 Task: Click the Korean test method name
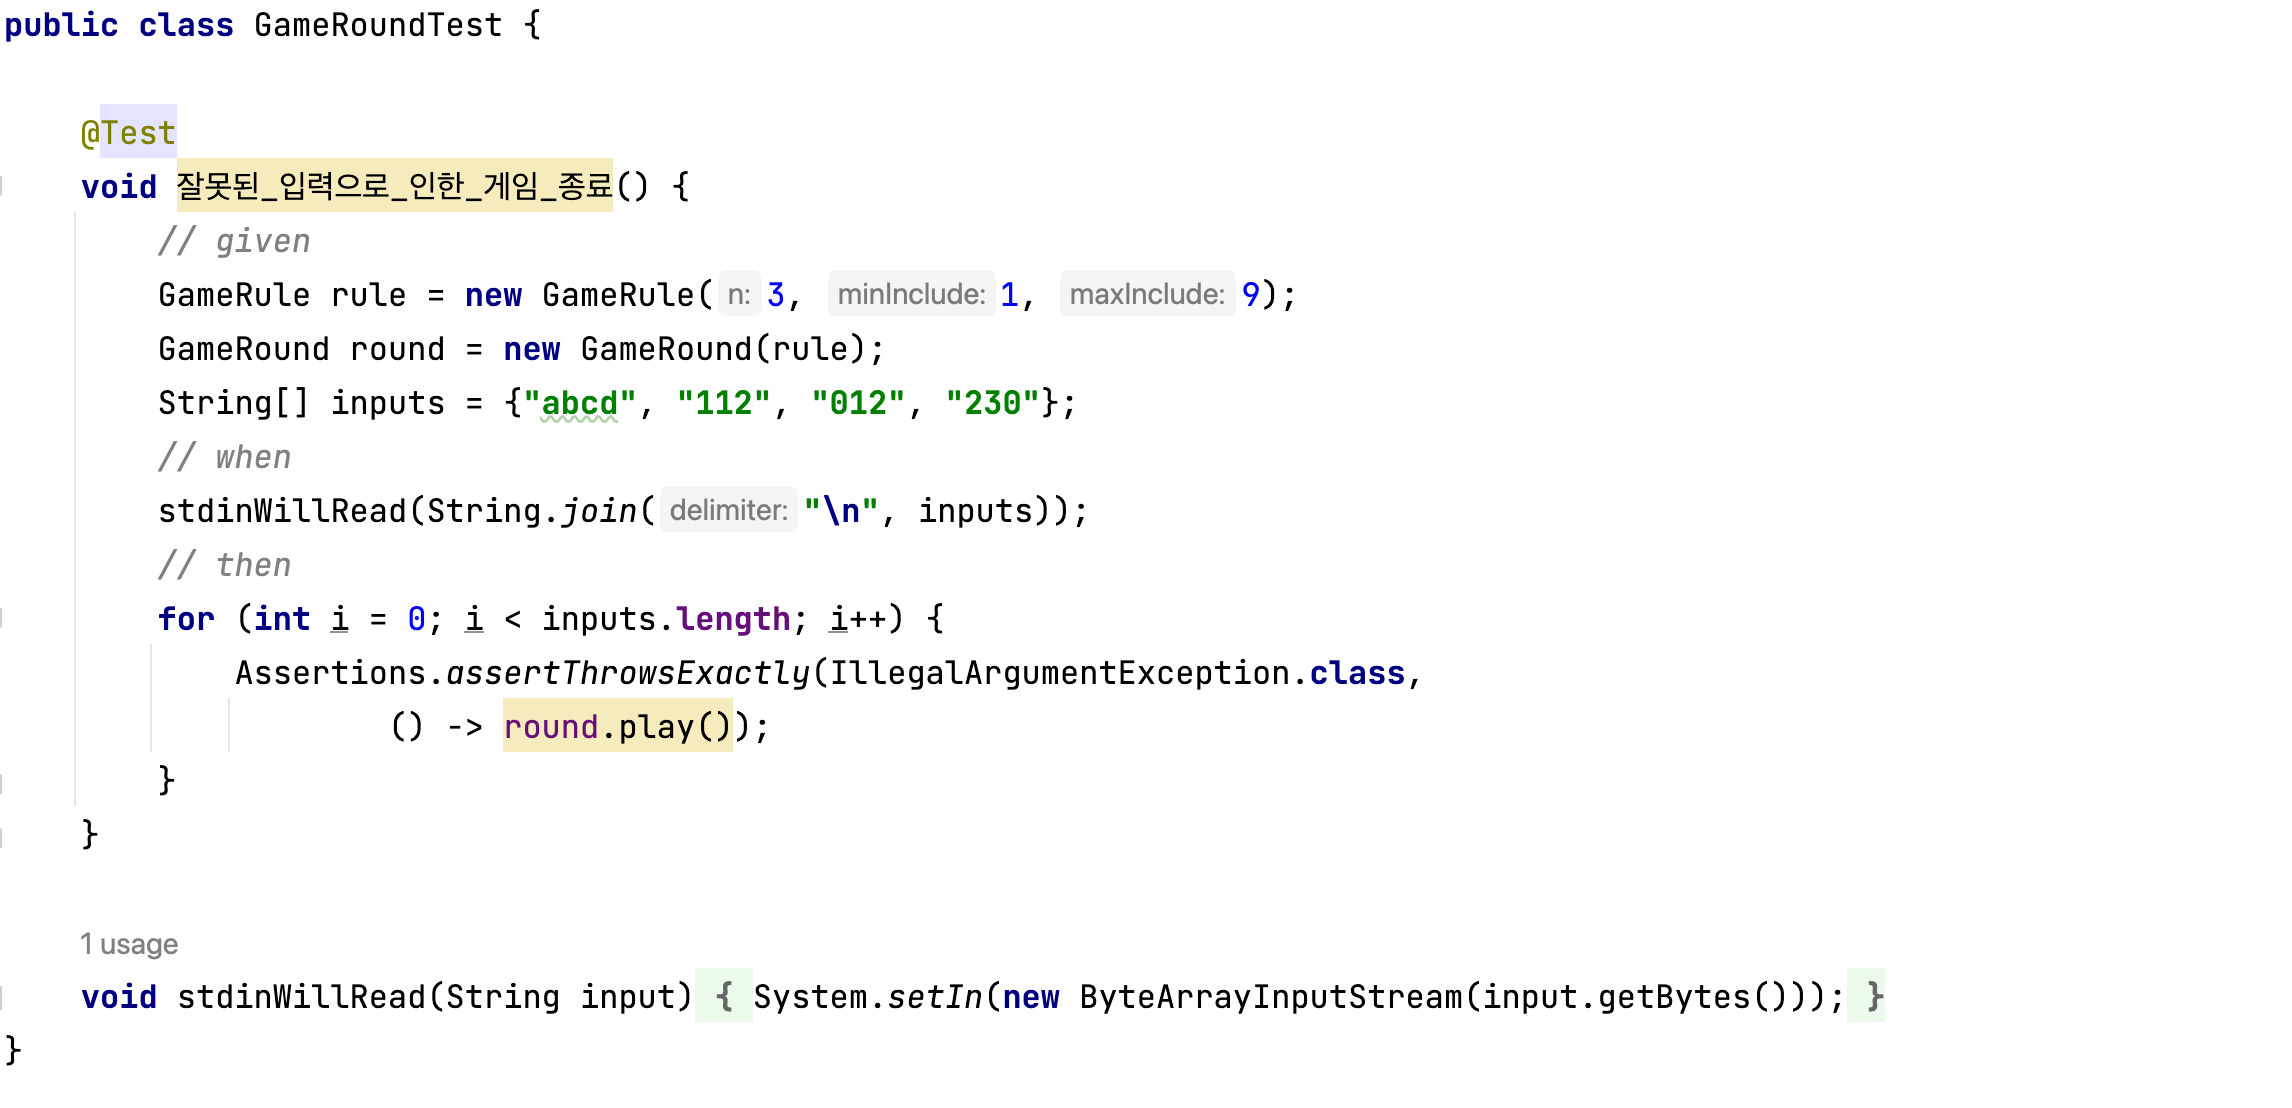pyautogui.click(x=394, y=186)
